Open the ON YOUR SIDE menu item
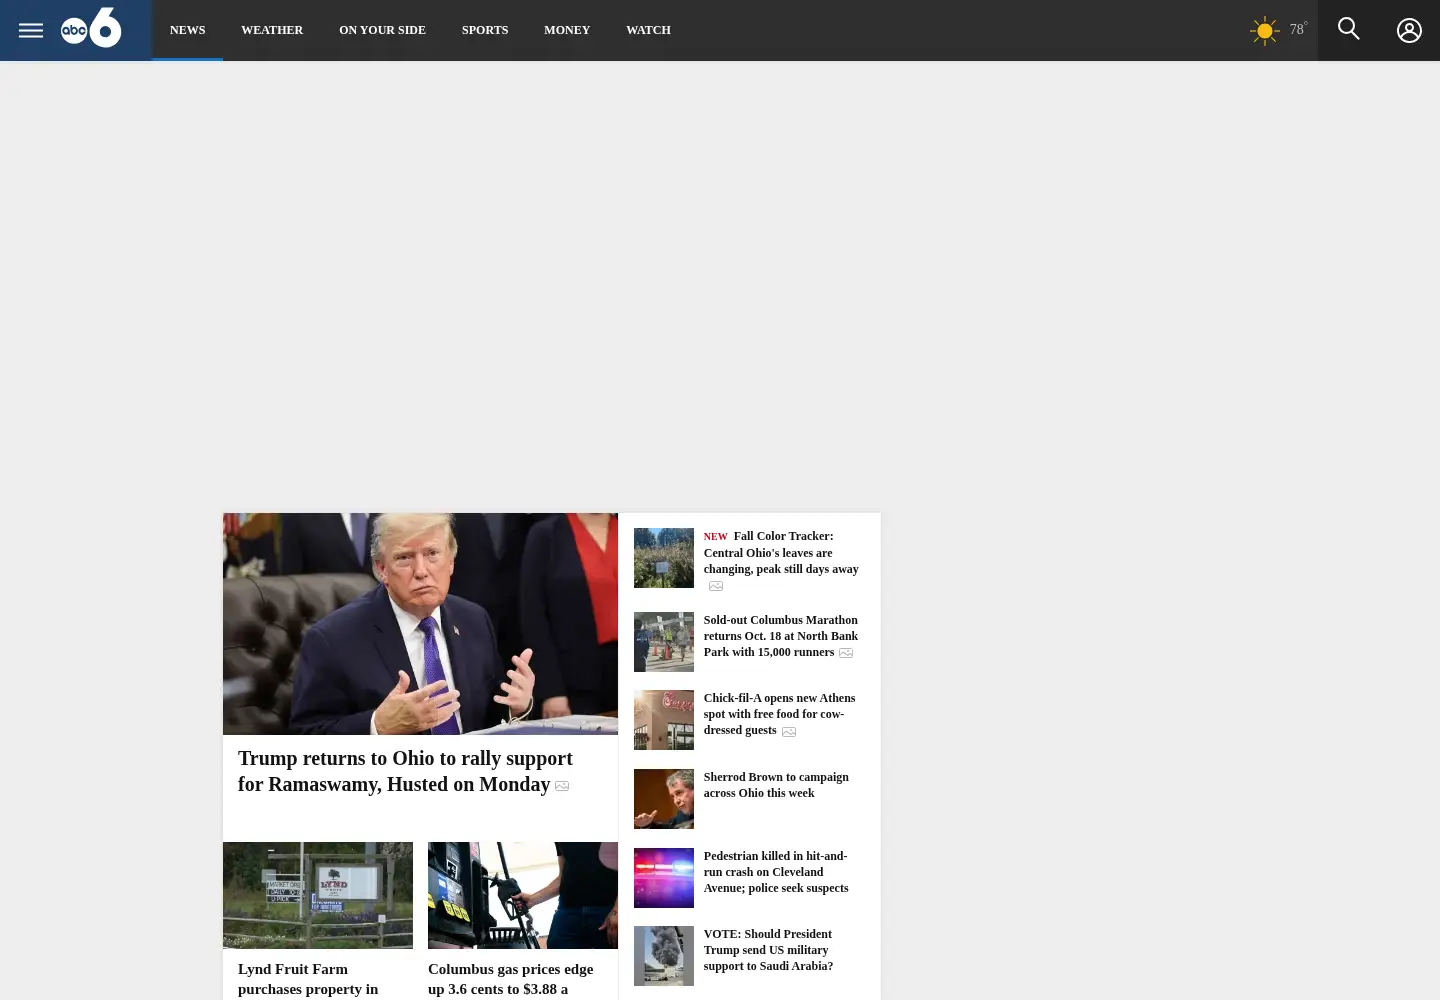1440x1000 pixels. point(382,30)
